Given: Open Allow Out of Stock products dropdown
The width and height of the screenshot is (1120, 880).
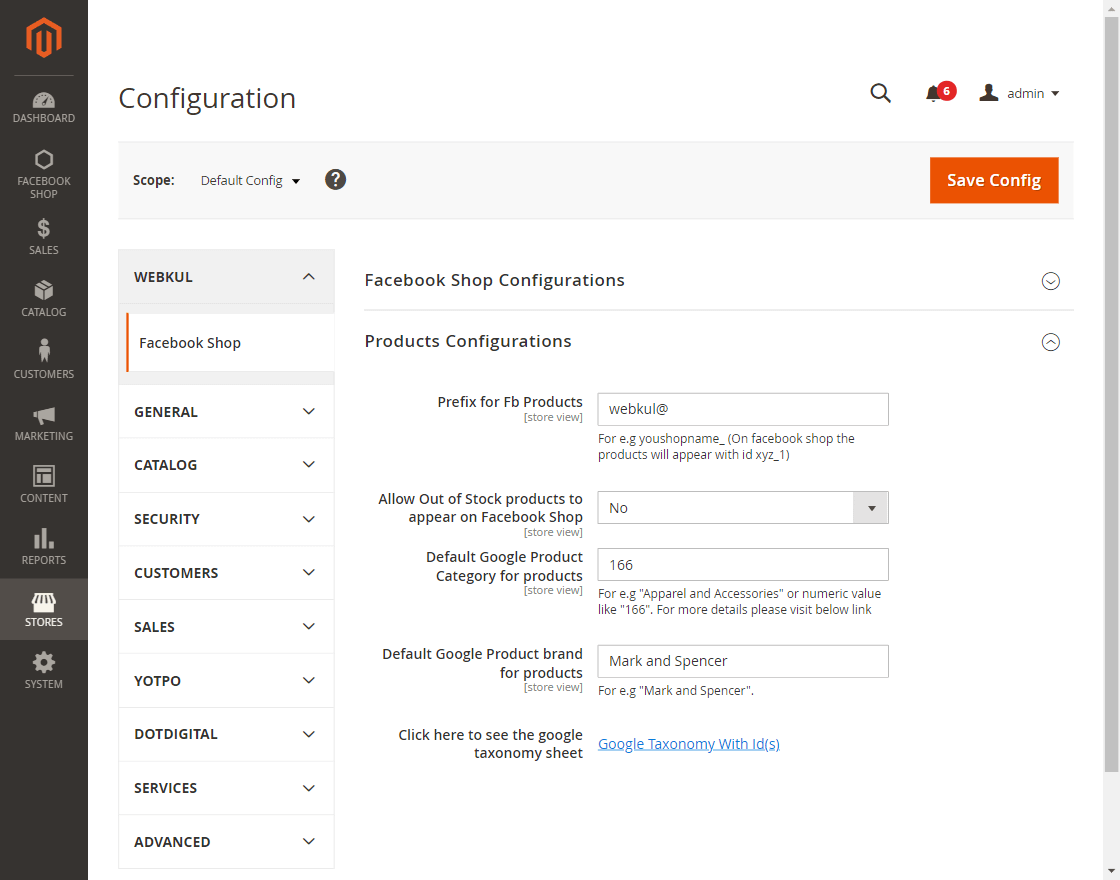Looking at the screenshot, I should pyautogui.click(x=743, y=508).
